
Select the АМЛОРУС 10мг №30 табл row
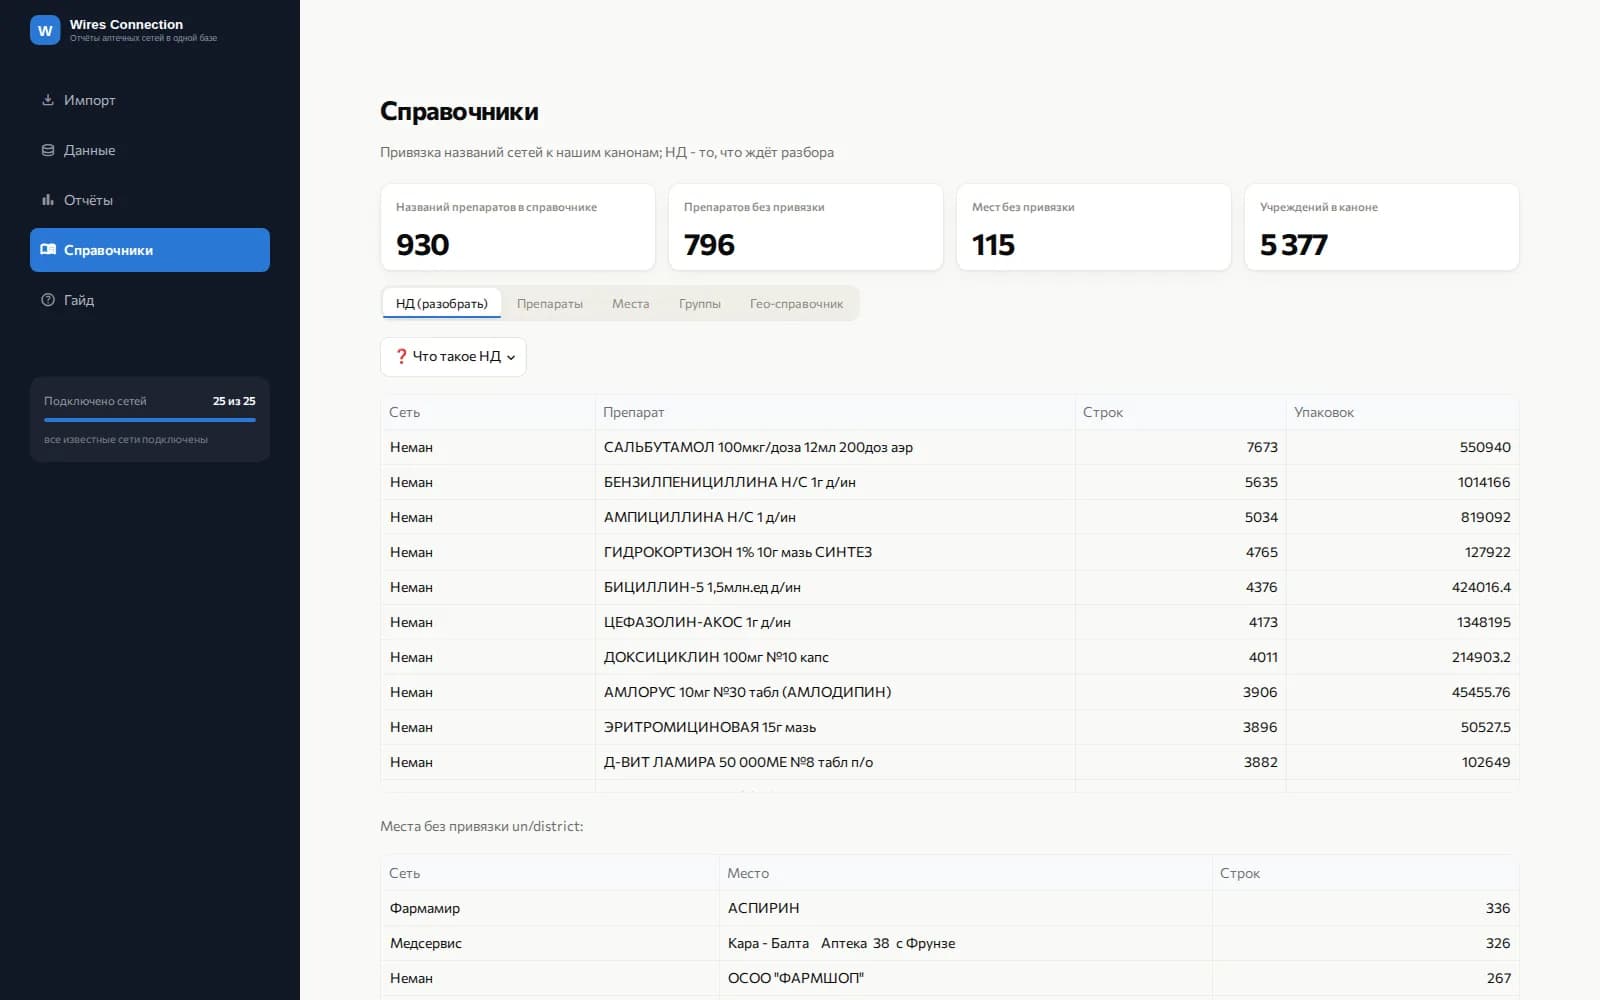coord(949,692)
